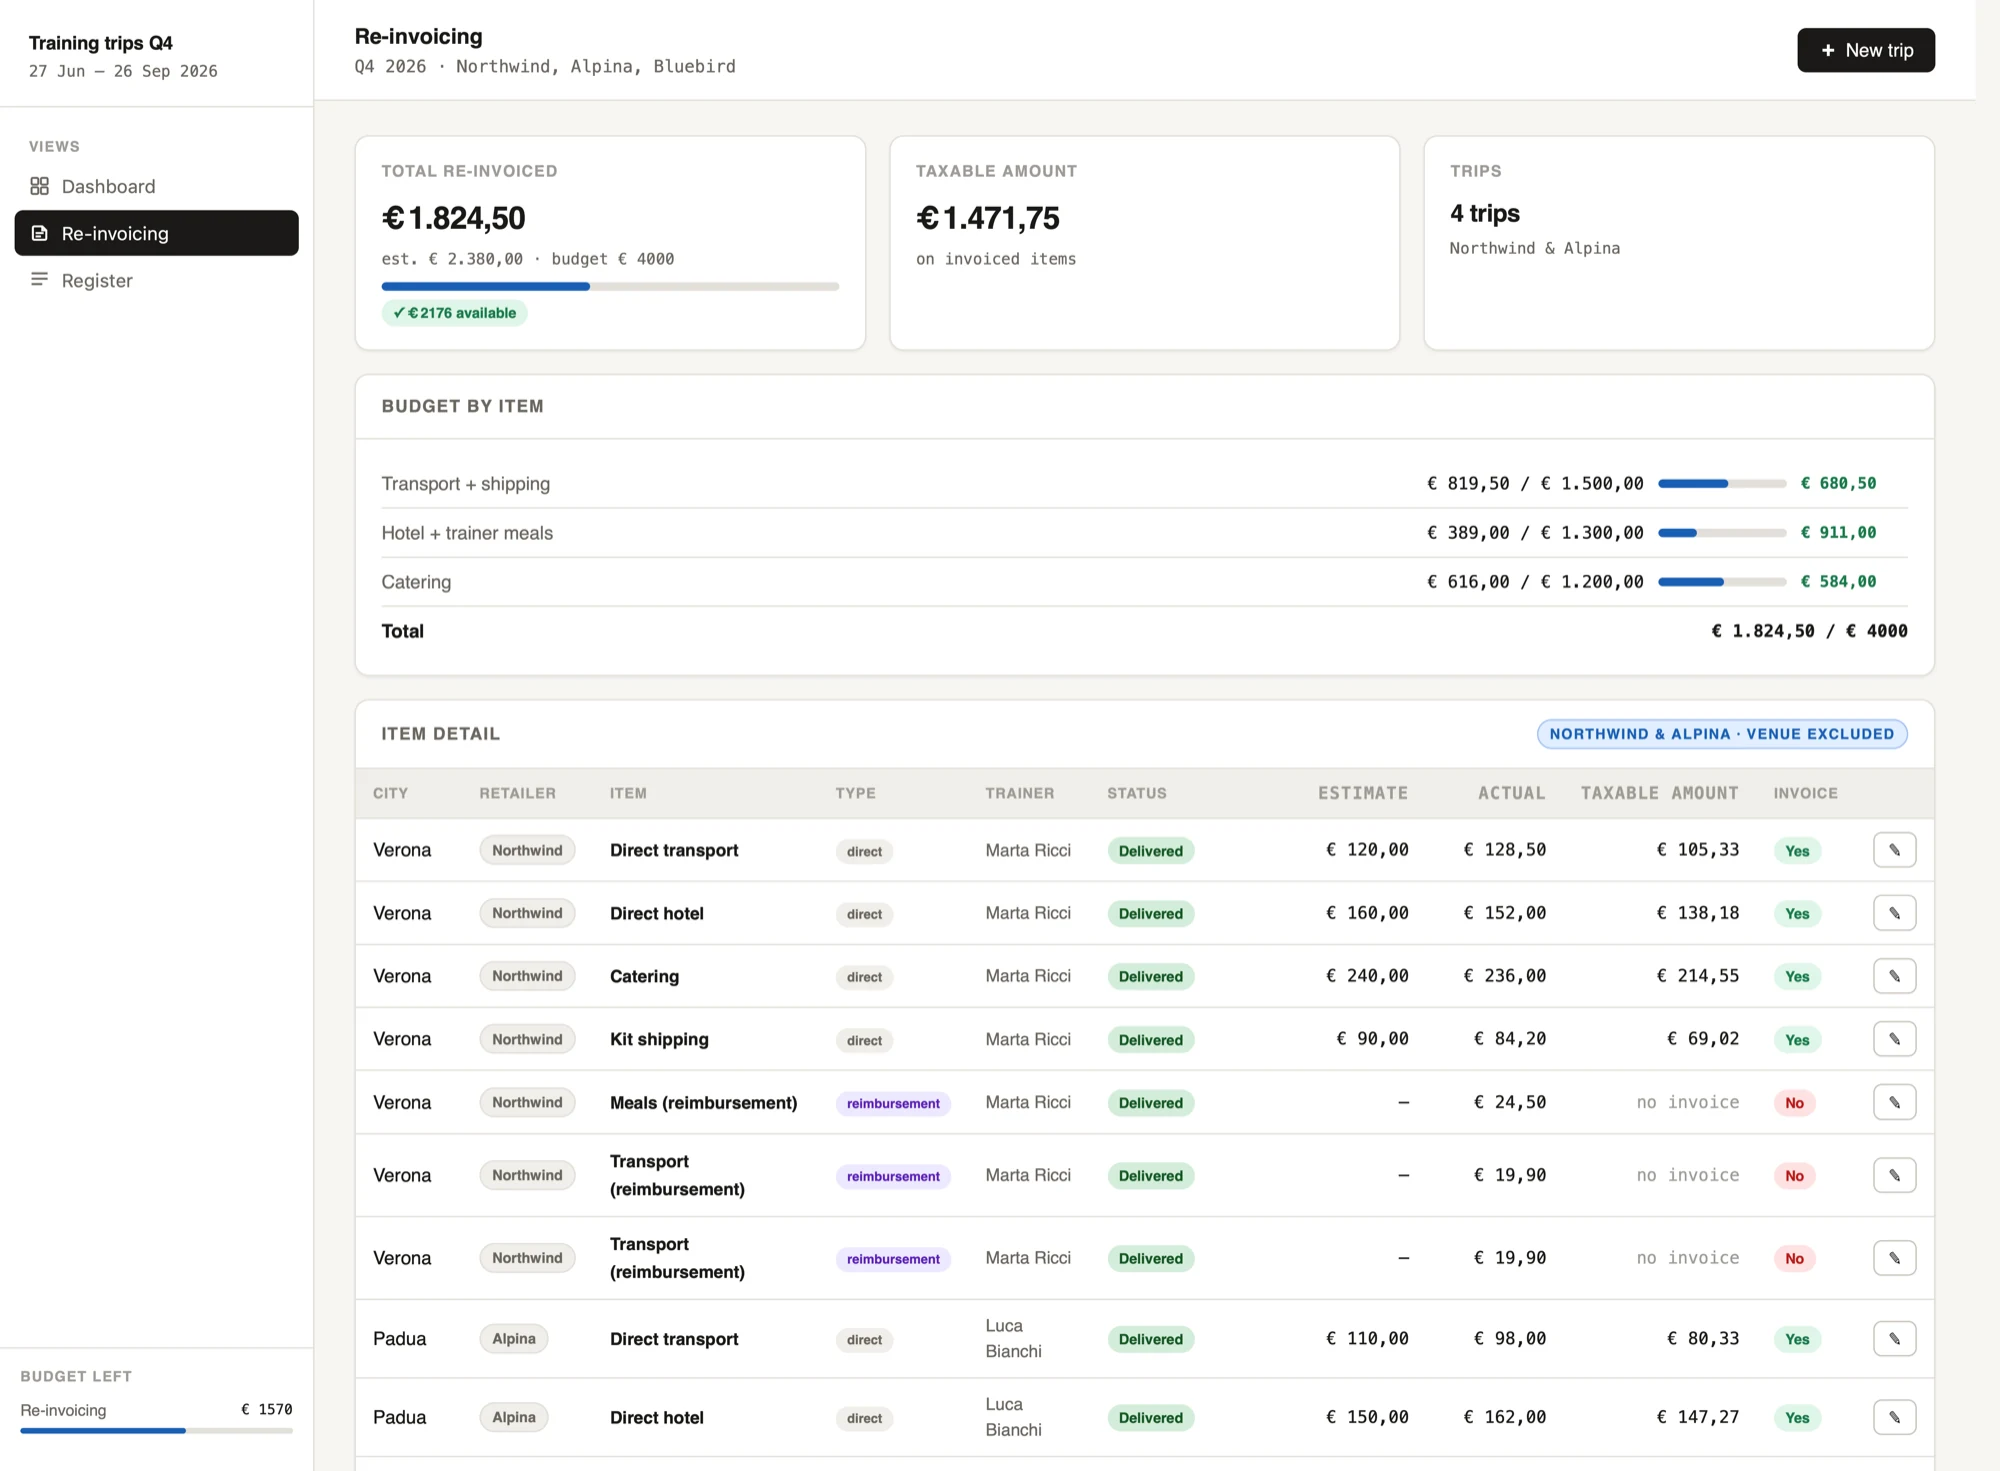Edit Kit shipping row
Viewport: 2000px width, 1471px height.
point(1894,1039)
